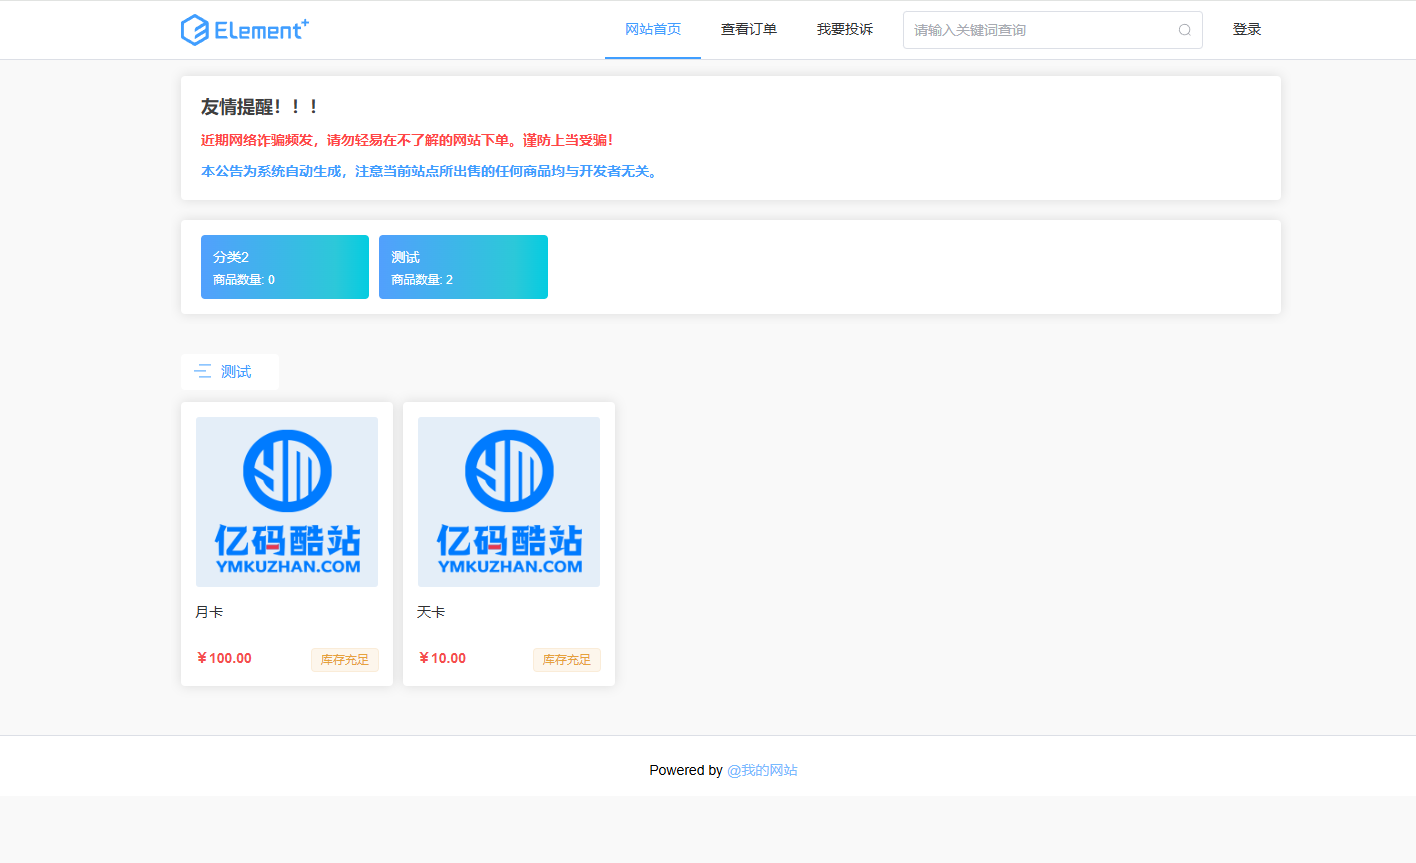Image resolution: width=1416 pixels, height=863 pixels.
Task: Click the ¥100.00 price of 月卡
Action: click(x=224, y=658)
